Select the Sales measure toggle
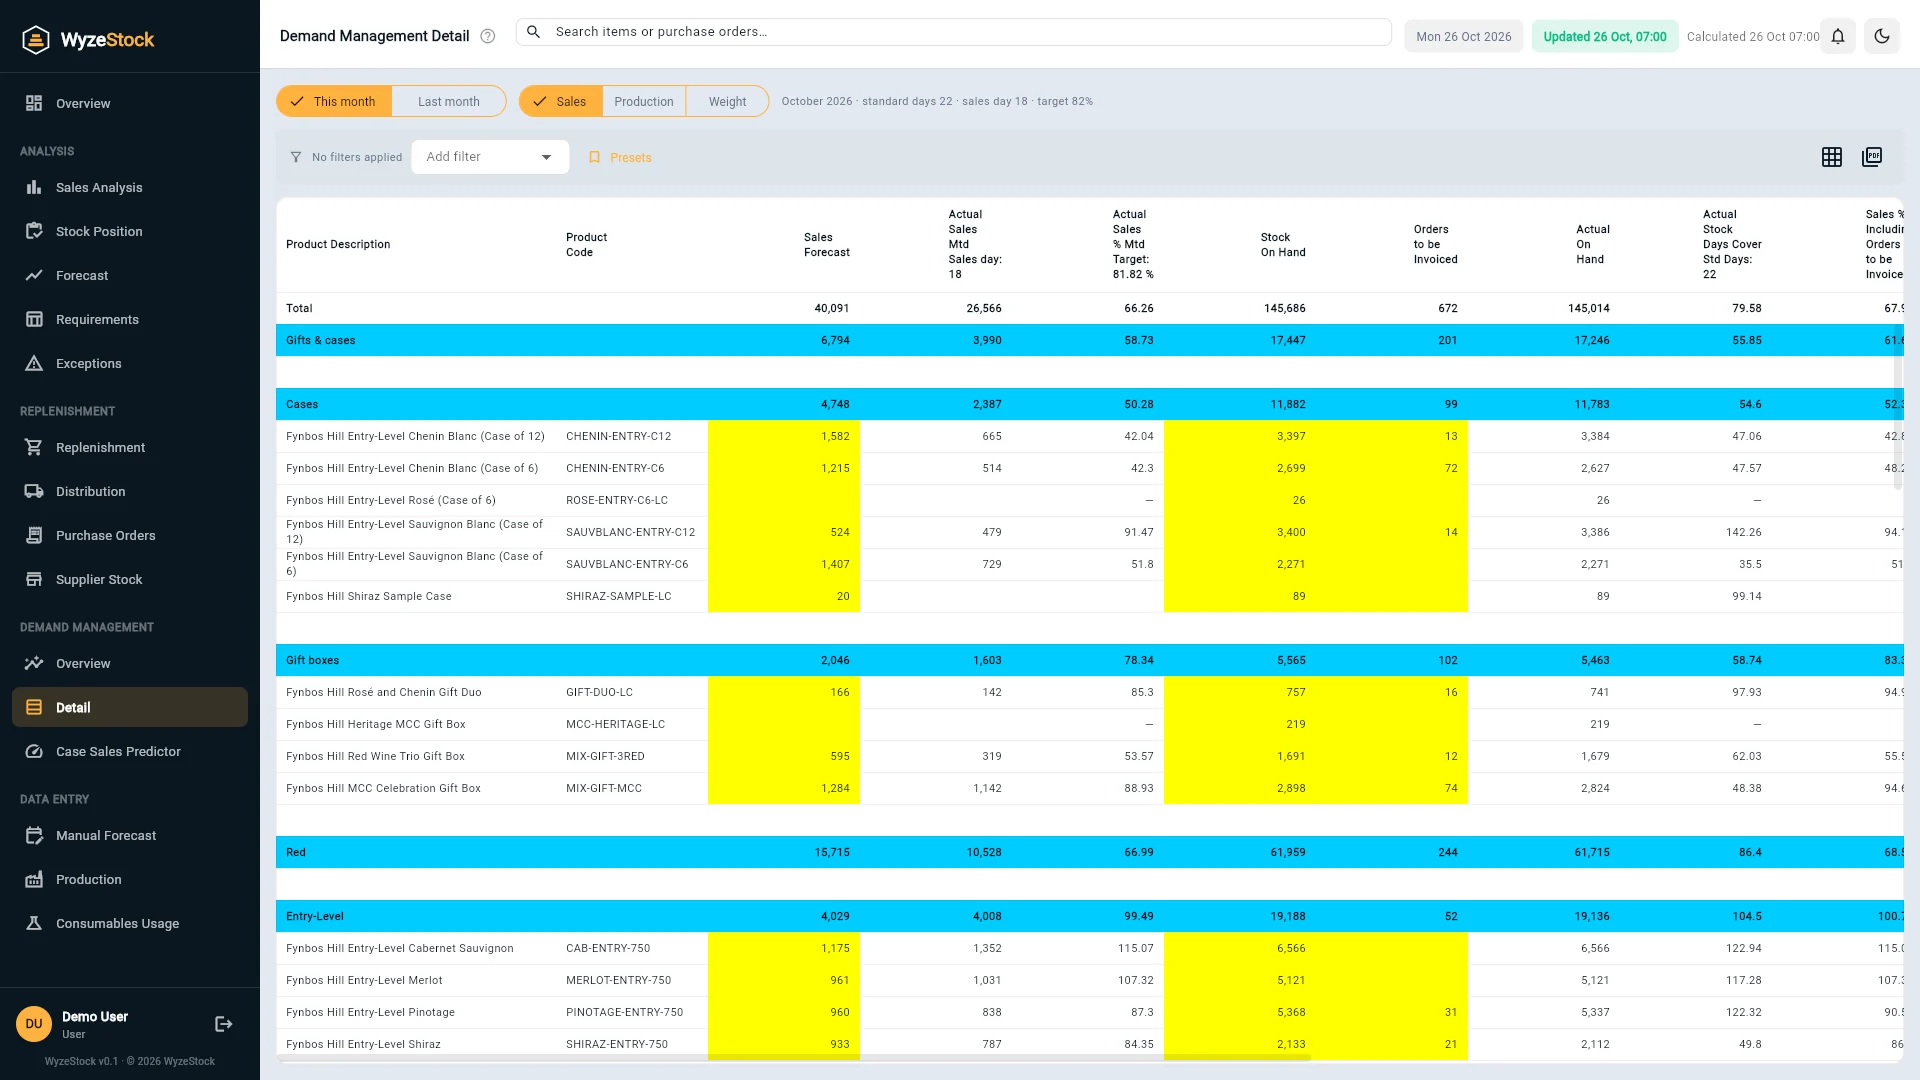 [x=560, y=101]
